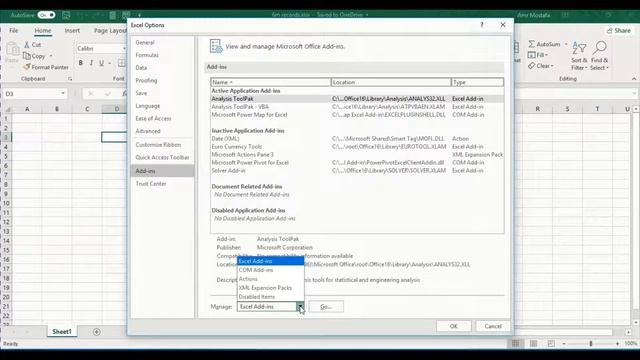Select the Solver Add-in row
The height and width of the screenshot is (360, 640).
pyautogui.click(x=357, y=171)
